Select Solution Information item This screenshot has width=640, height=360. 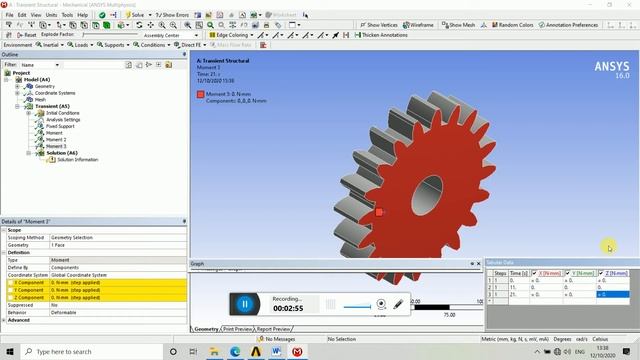[78, 160]
